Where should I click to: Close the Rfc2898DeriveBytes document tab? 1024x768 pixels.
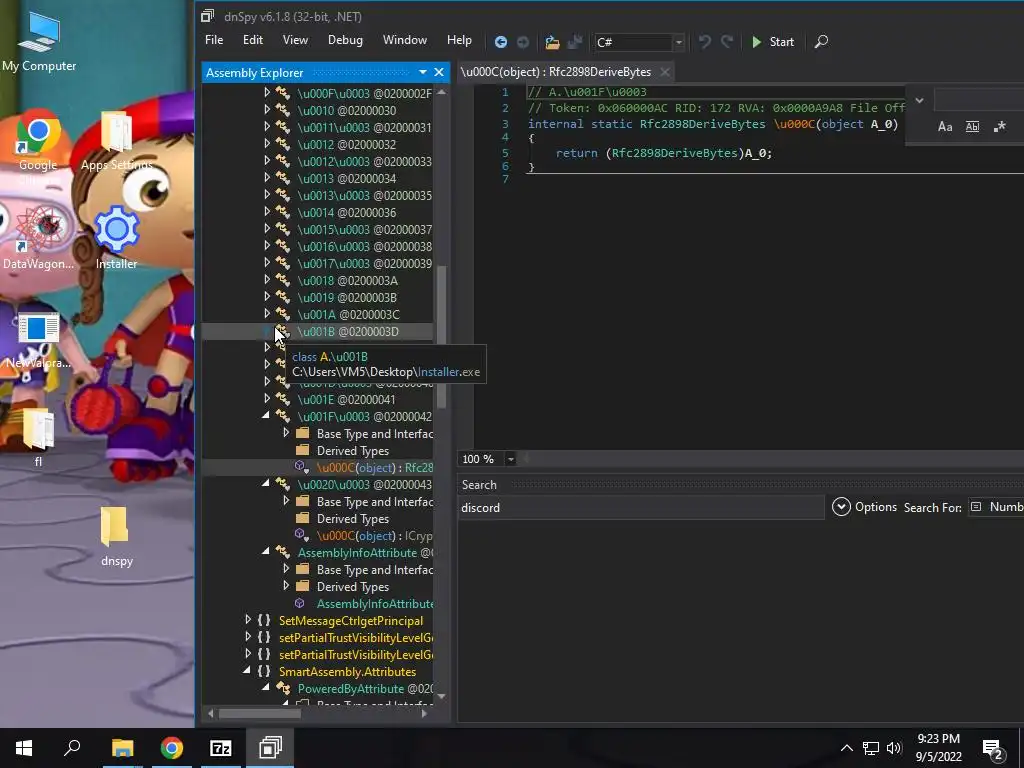click(665, 72)
